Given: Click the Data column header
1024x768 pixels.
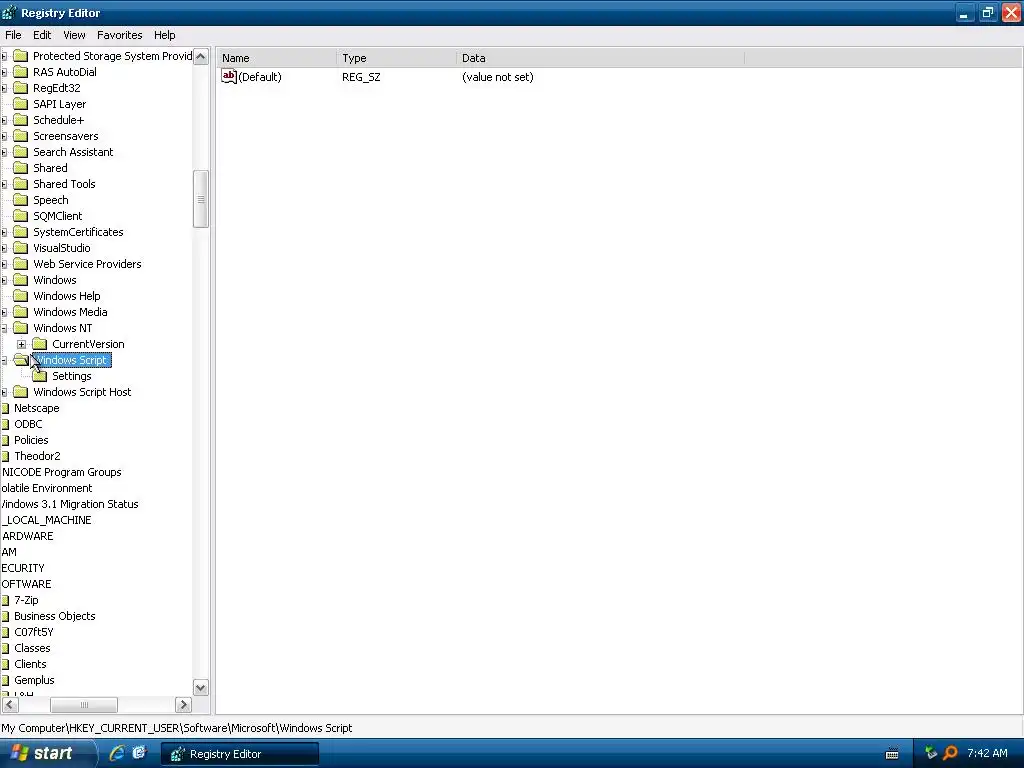Looking at the screenshot, I should click(x=600, y=58).
